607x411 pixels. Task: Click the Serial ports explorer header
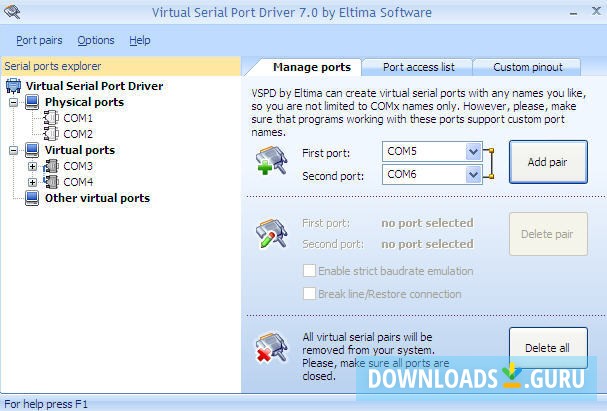click(121, 66)
